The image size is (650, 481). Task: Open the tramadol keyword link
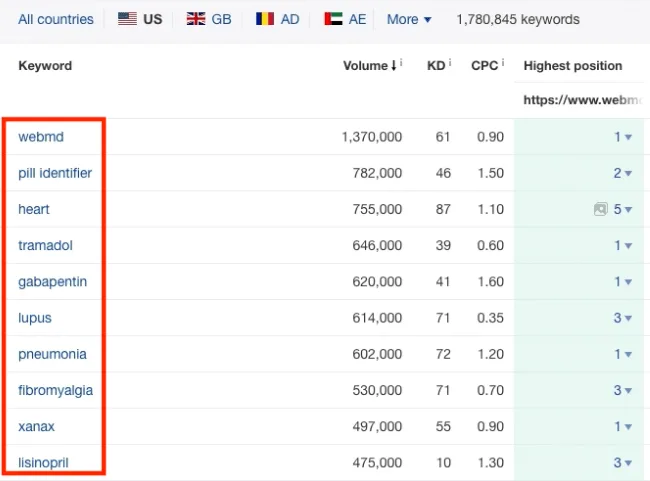click(x=45, y=245)
